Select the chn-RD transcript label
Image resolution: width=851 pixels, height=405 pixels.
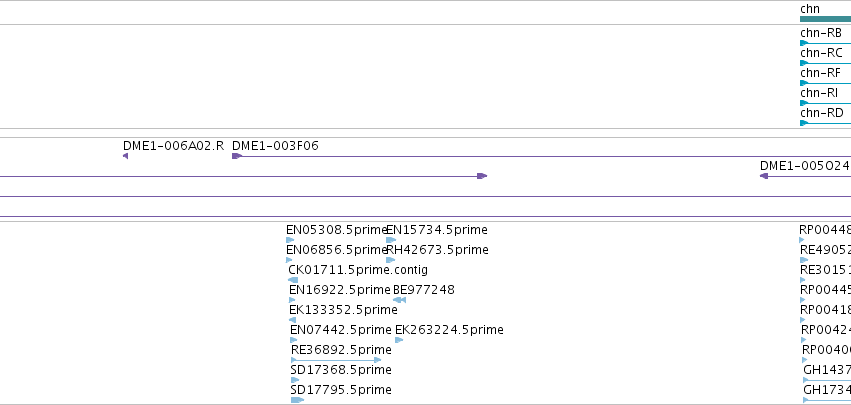822,113
